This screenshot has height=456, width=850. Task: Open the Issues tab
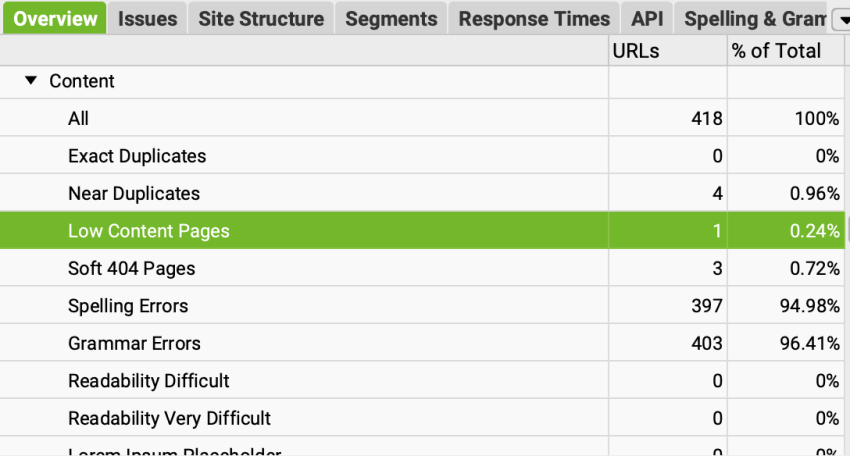(x=147, y=19)
